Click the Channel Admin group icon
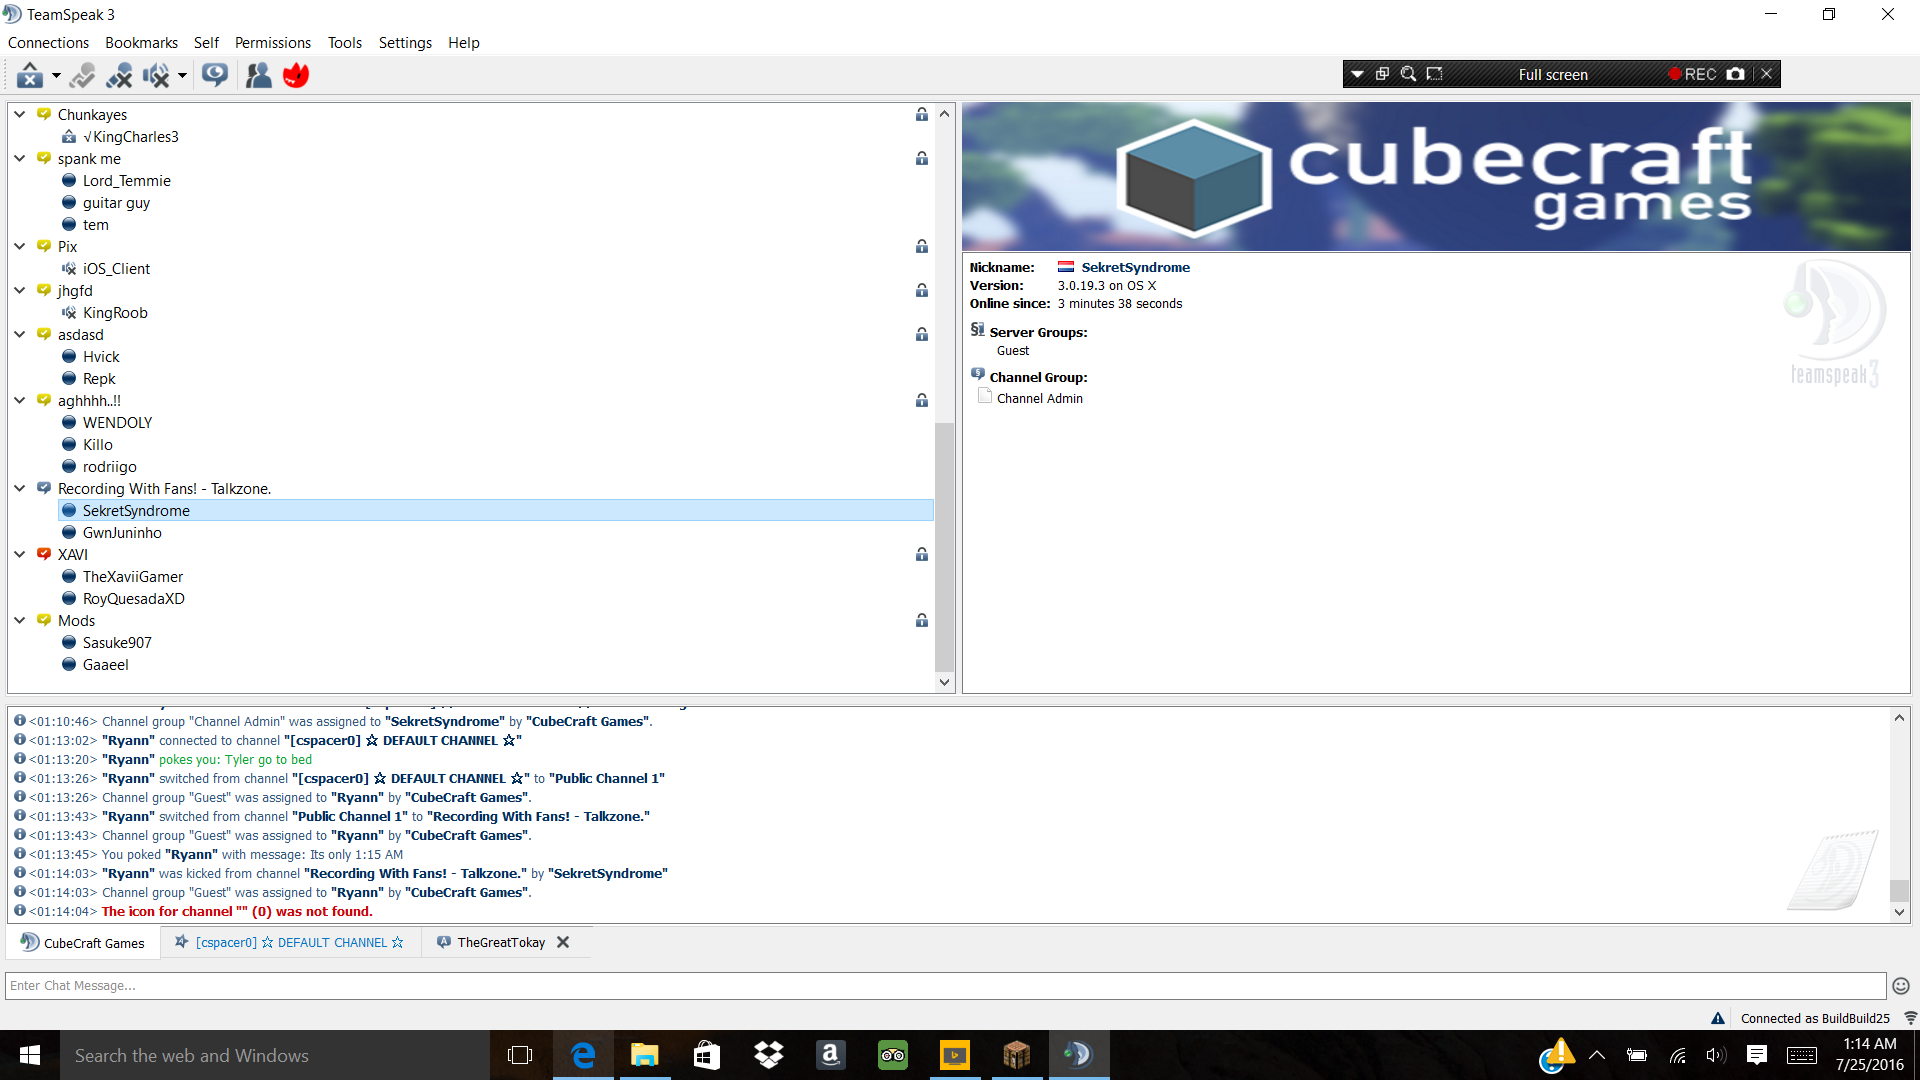The image size is (1920, 1080). tap(985, 397)
